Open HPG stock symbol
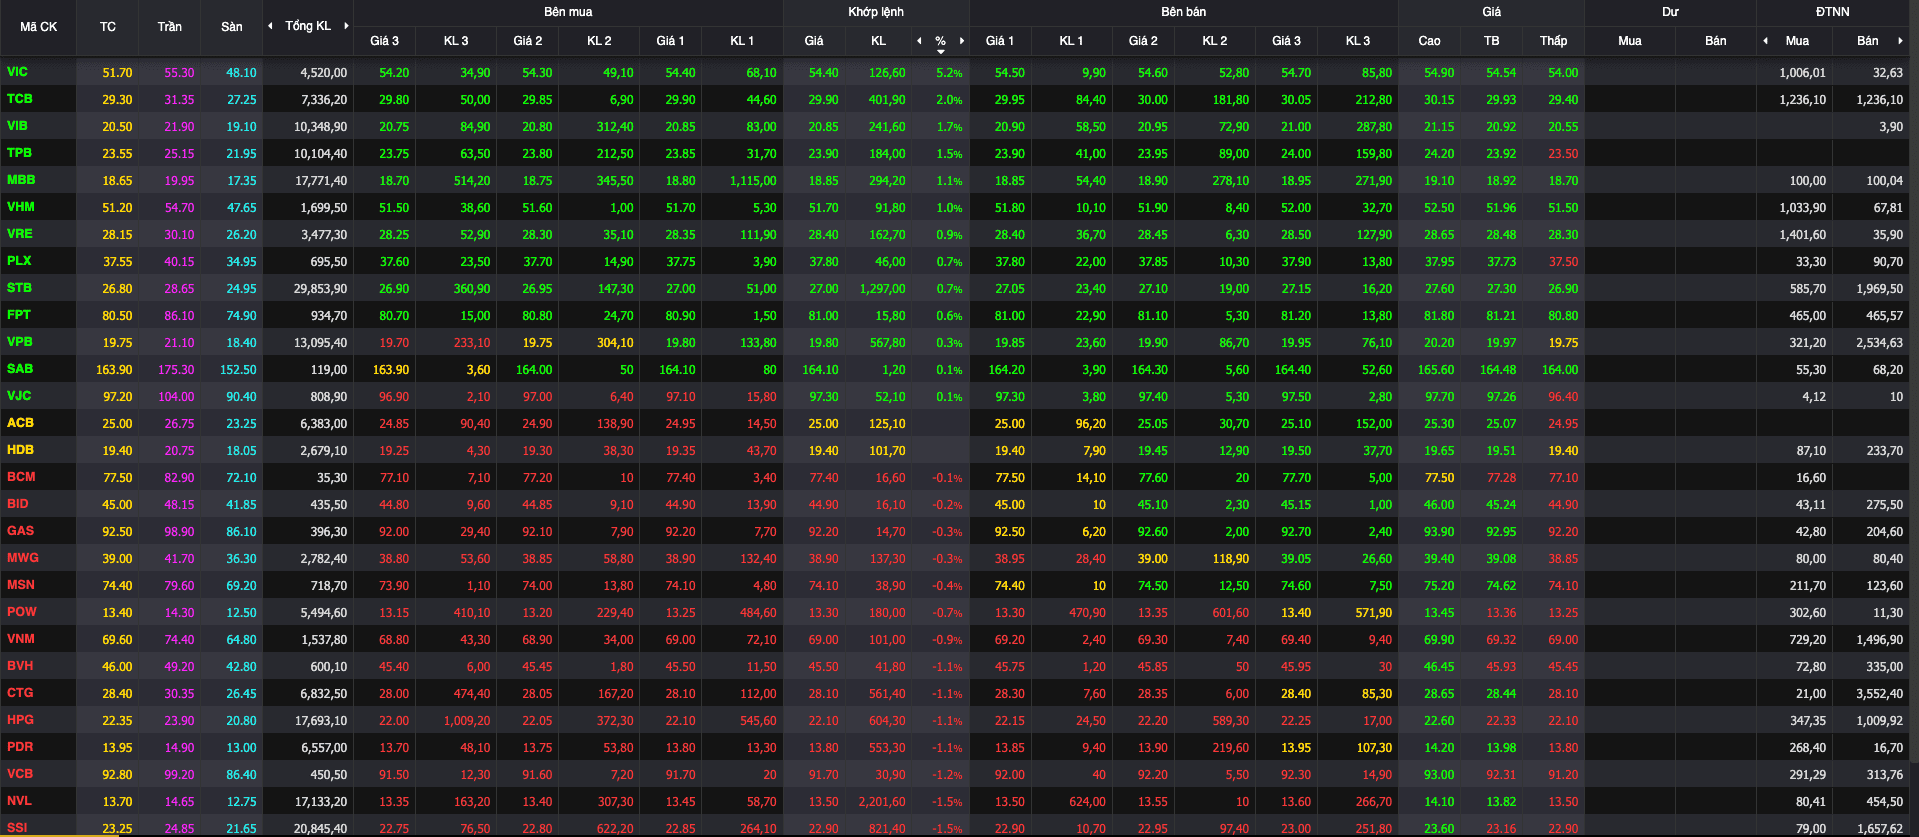This screenshot has width=1919, height=837. click(20, 720)
